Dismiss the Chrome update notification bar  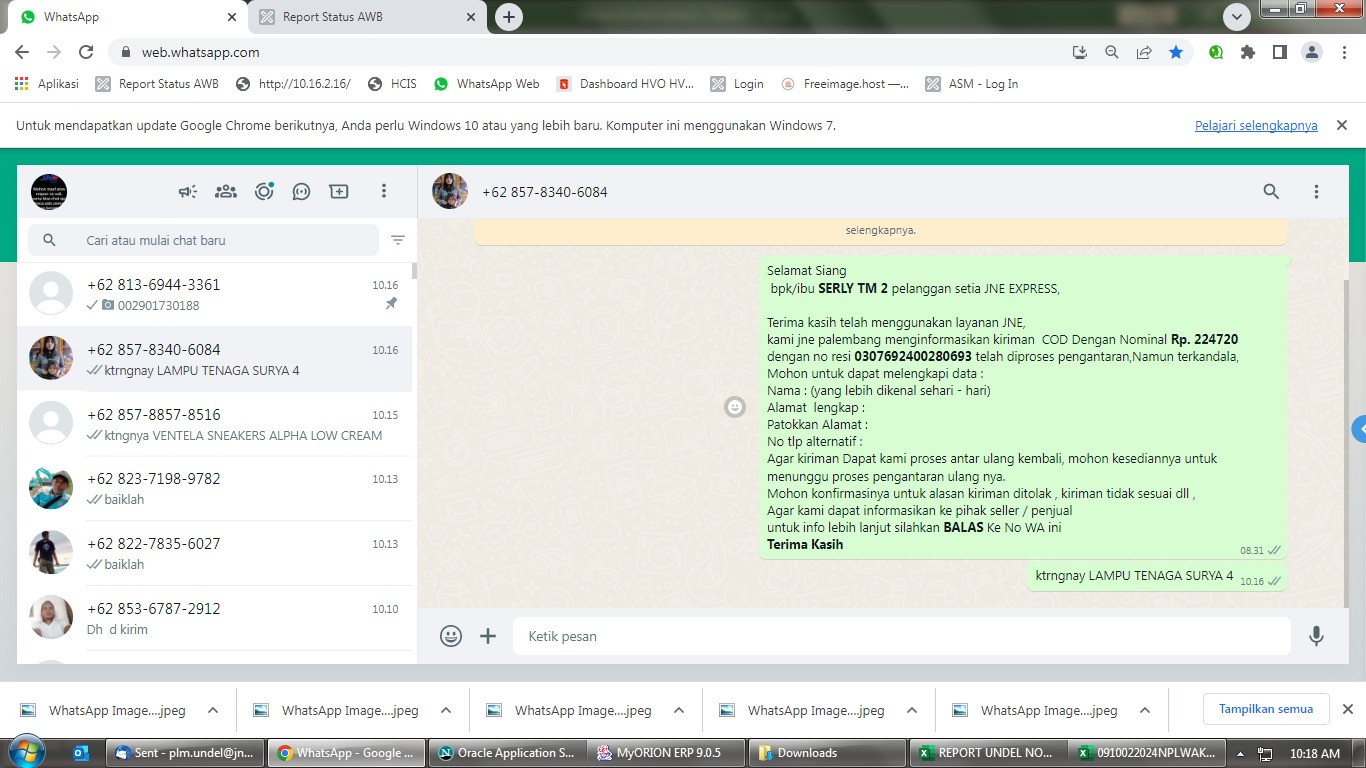point(1342,125)
